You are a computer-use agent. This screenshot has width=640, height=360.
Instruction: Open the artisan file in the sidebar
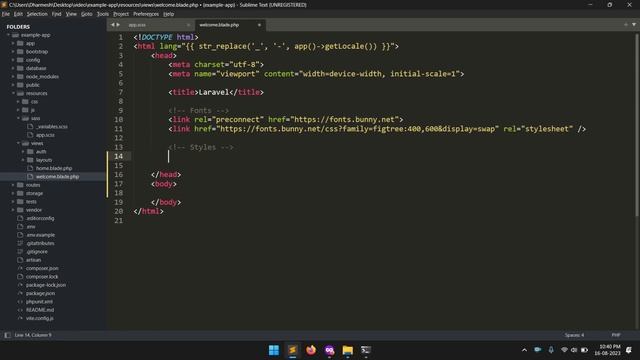coord(33,260)
